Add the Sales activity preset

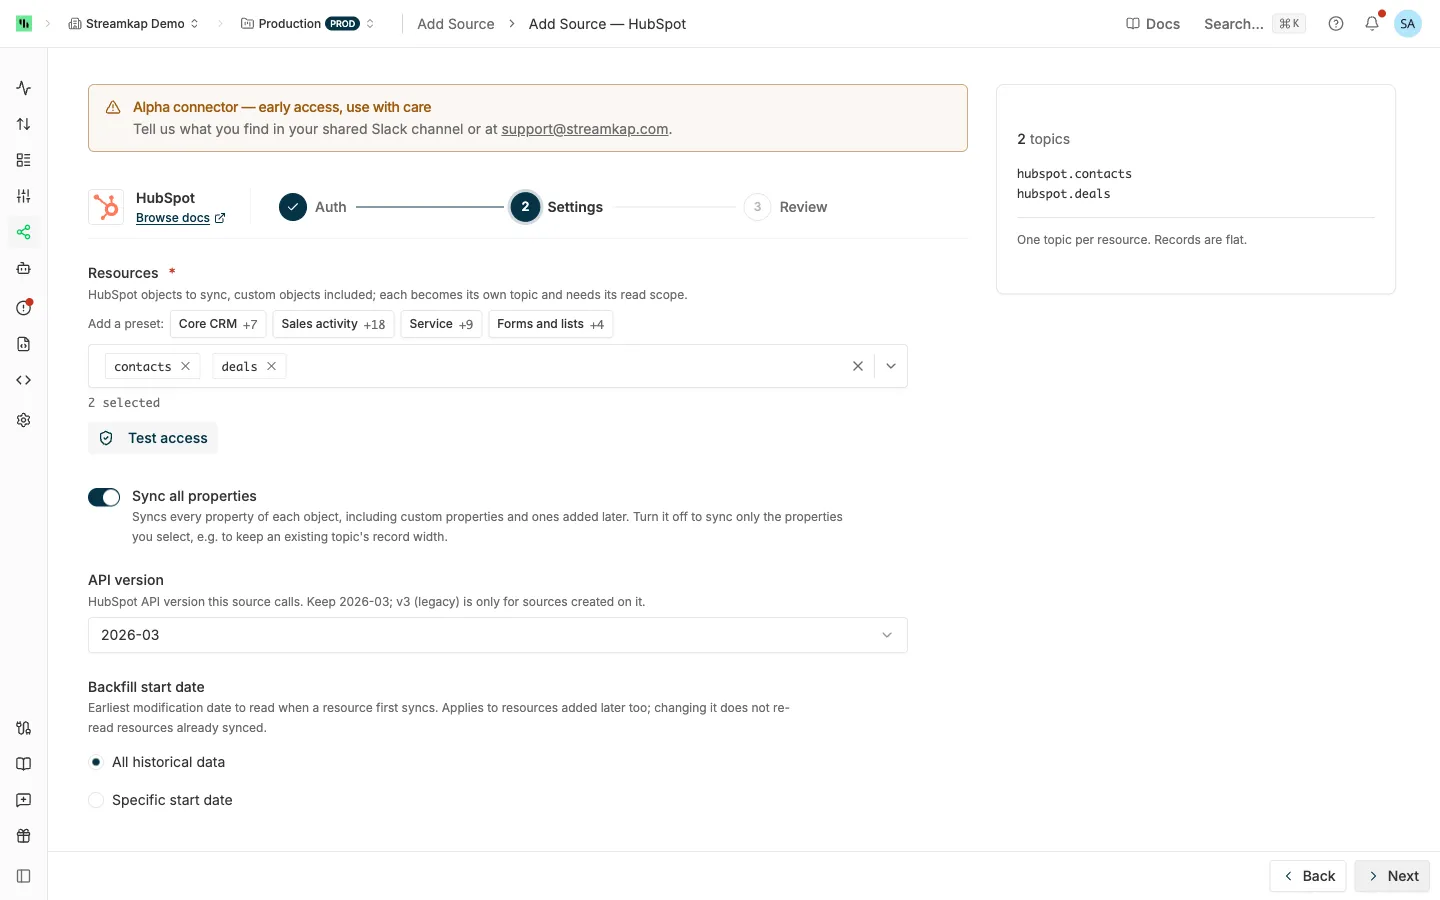click(333, 324)
